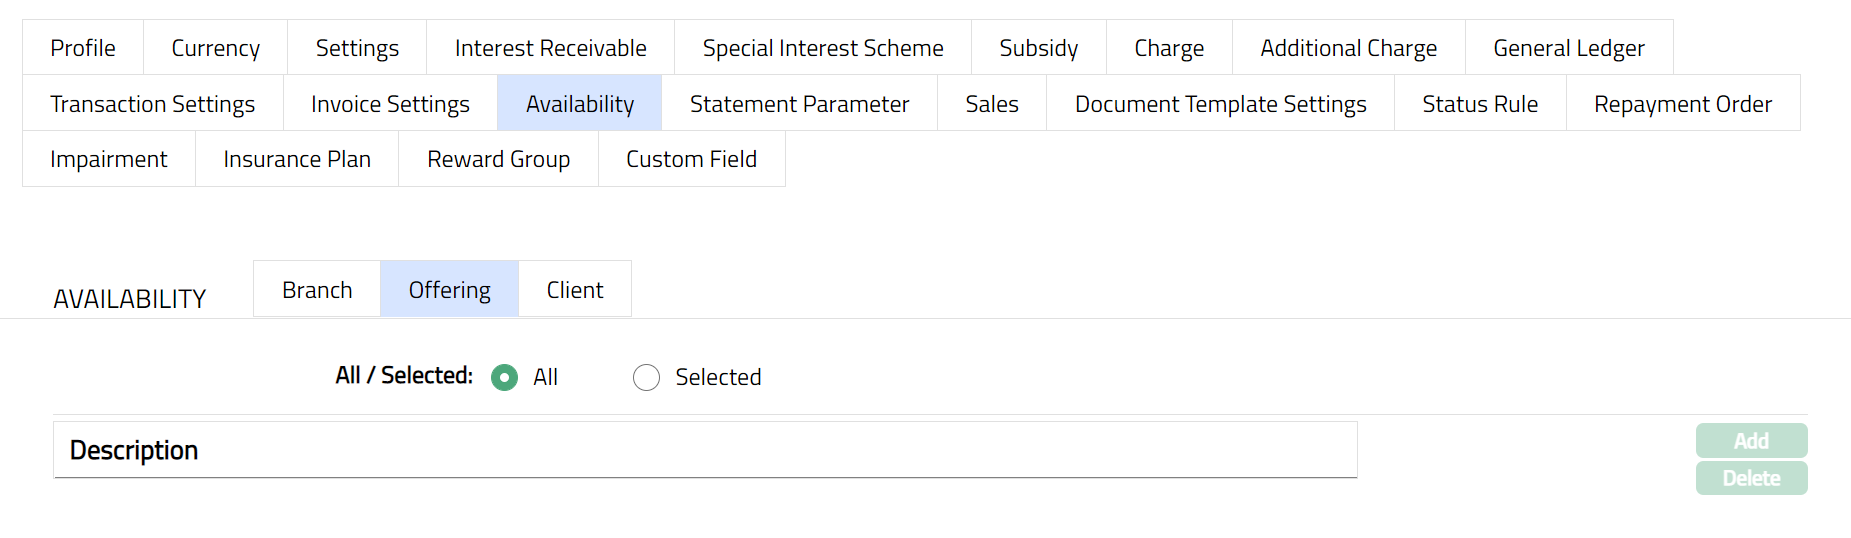Image resolution: width=1851 pixels, height=538 pixels.
Task: Open the Additional Charge tab
Action: coord(1348,48)
